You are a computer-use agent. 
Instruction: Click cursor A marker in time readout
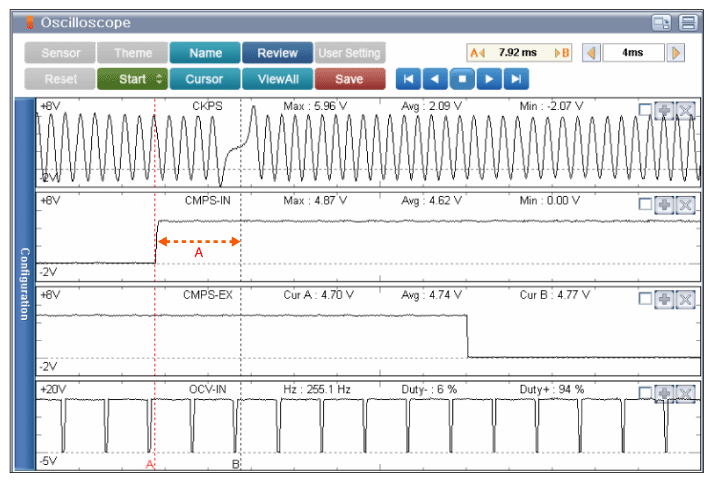pyautogui.click(x=477, y=53)
